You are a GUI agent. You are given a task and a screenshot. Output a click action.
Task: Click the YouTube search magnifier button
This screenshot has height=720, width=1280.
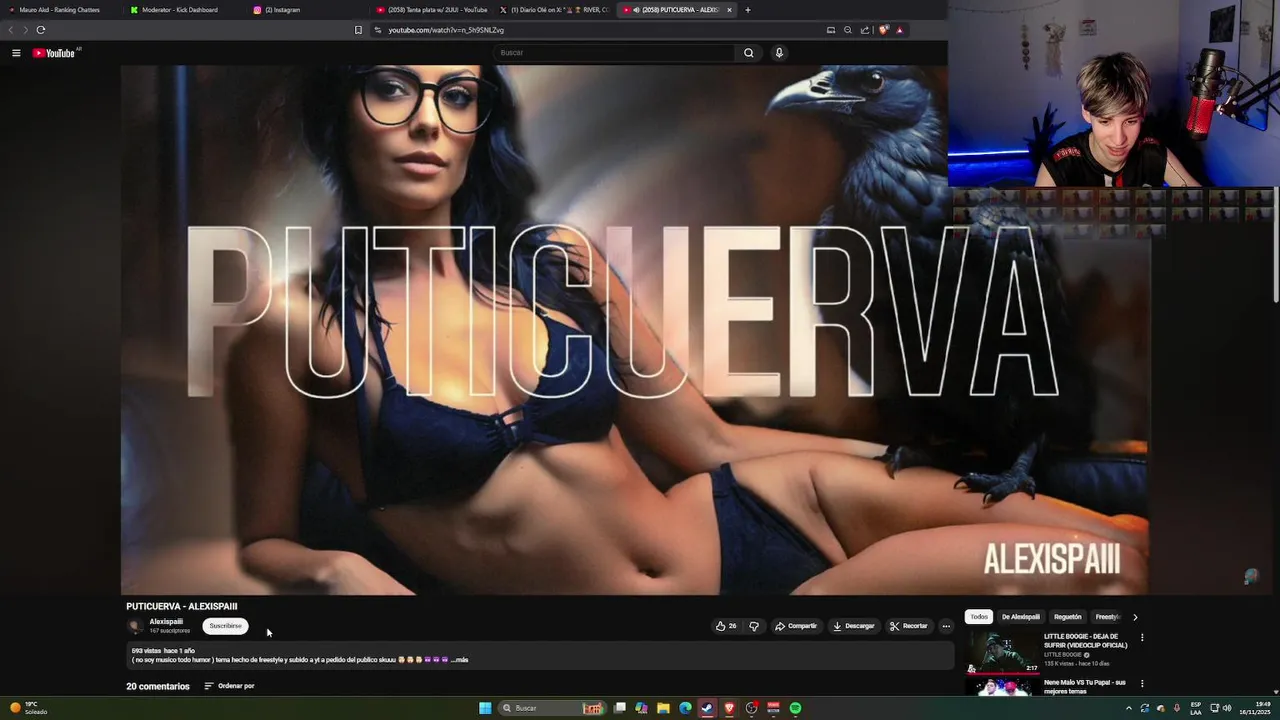click(748, 53)
